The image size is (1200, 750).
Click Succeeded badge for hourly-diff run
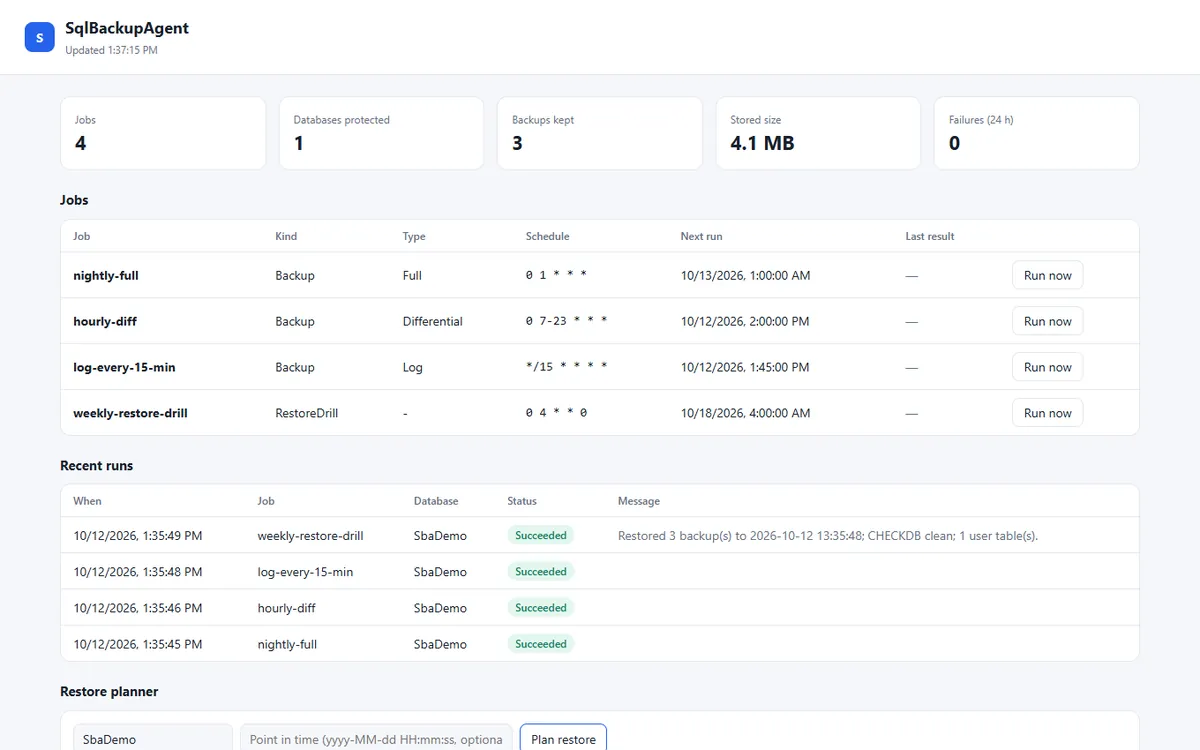click(x=541, y=608)
